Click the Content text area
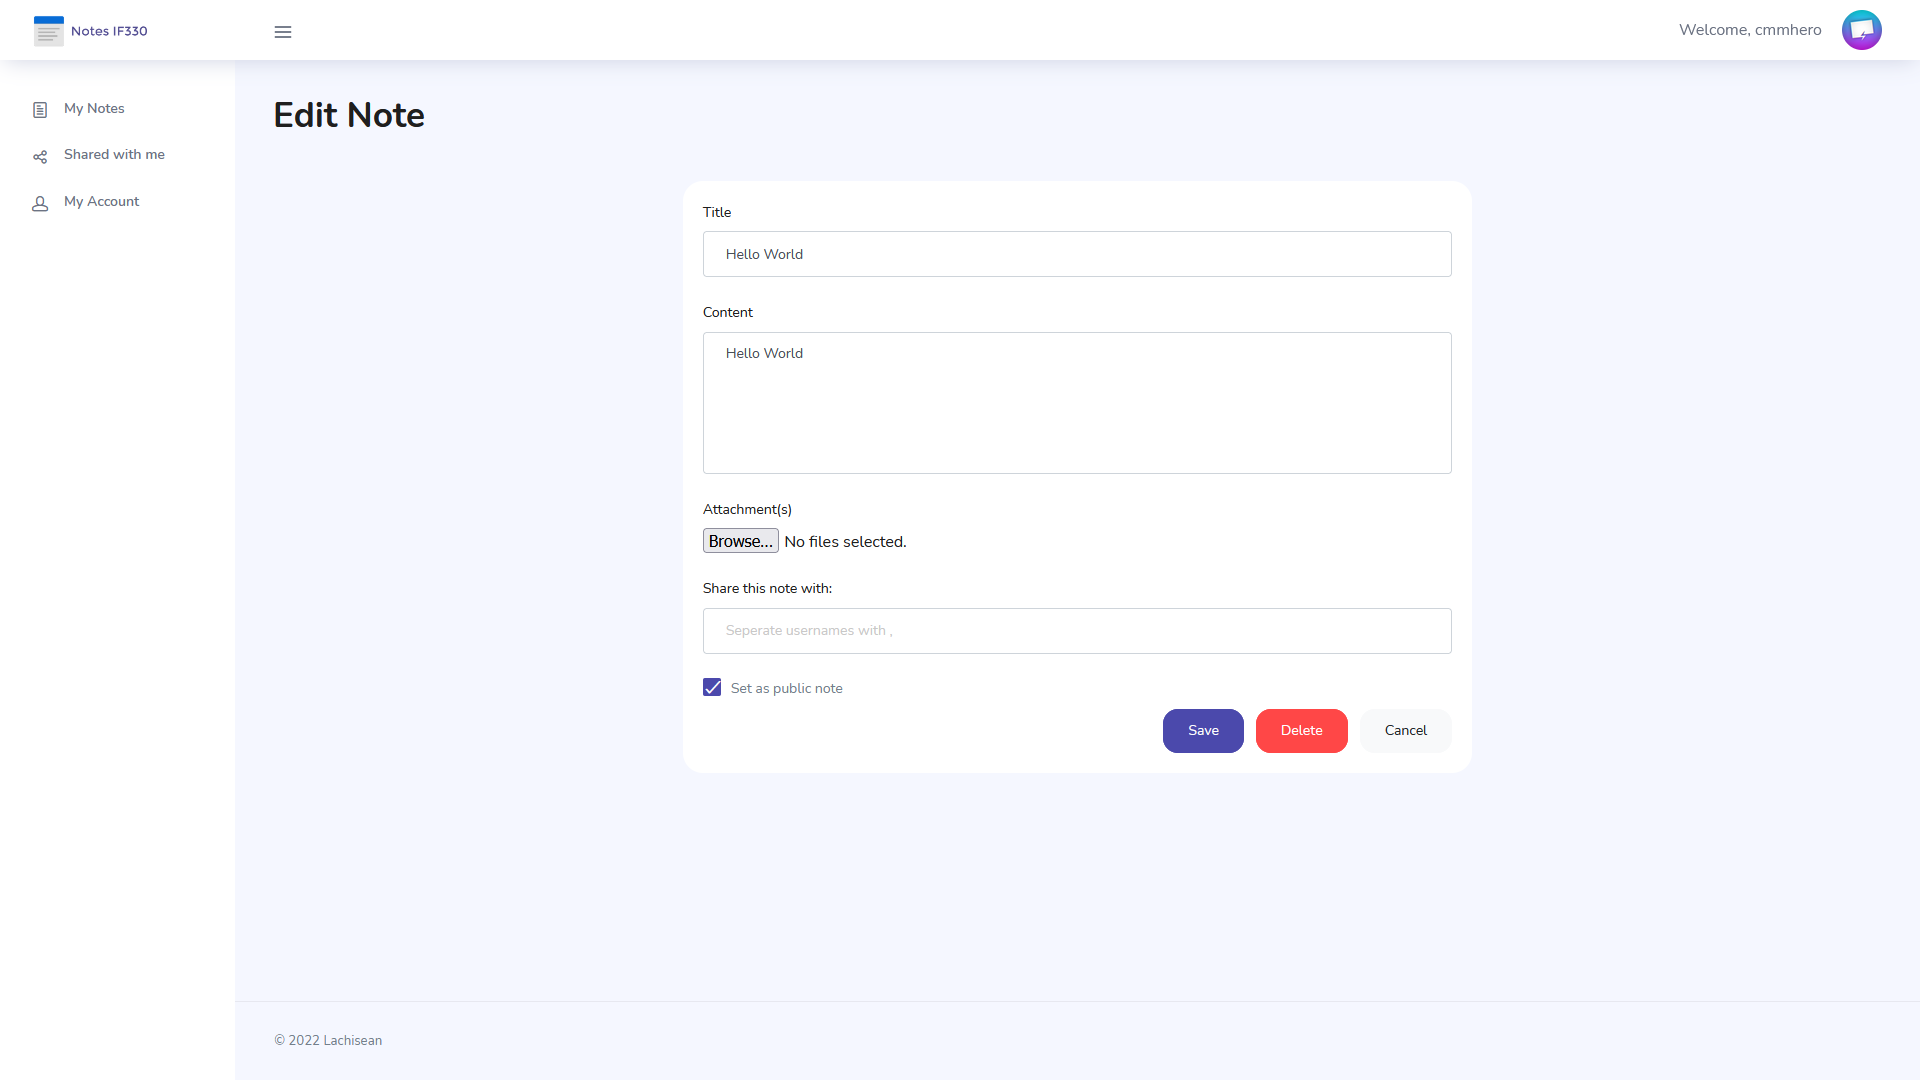Viewport: 1920px width, 1080px height. tap(1076, 402)
